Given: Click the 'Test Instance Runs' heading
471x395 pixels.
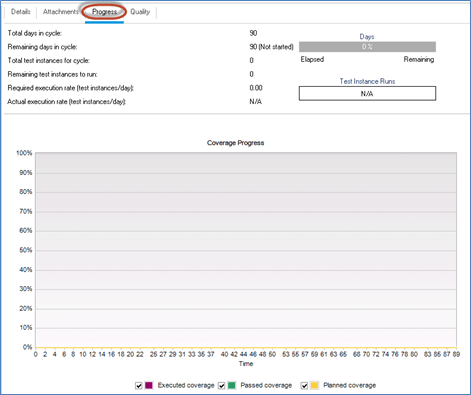Looking at the screenshot, I should pos(367,81).
